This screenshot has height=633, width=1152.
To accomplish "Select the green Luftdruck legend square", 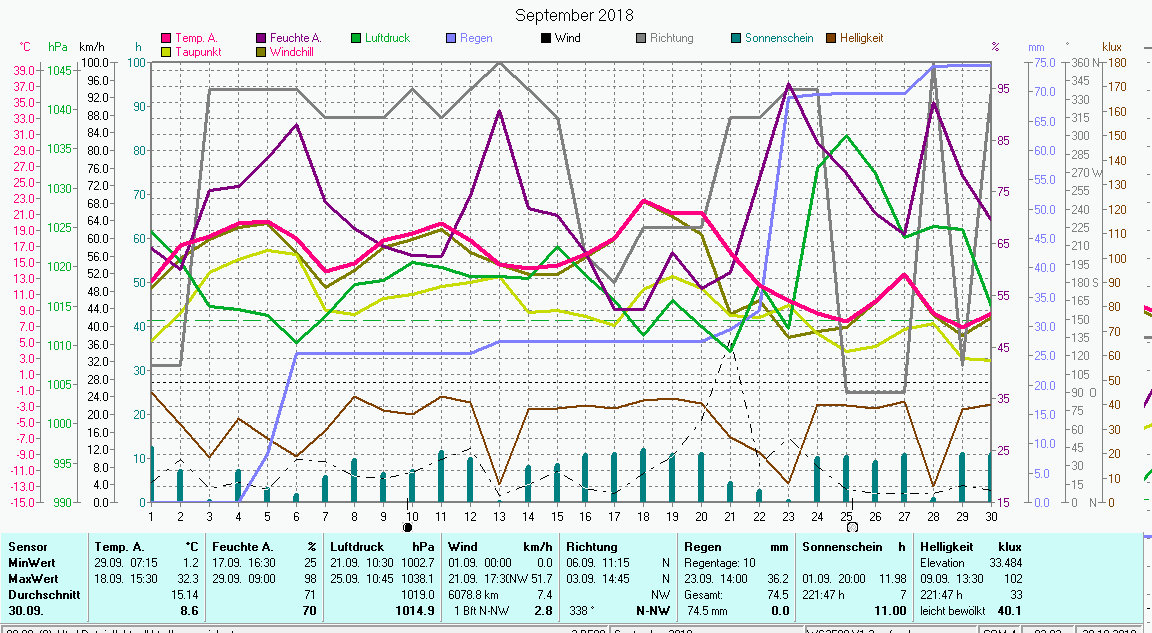I will (x=356, y=38).
